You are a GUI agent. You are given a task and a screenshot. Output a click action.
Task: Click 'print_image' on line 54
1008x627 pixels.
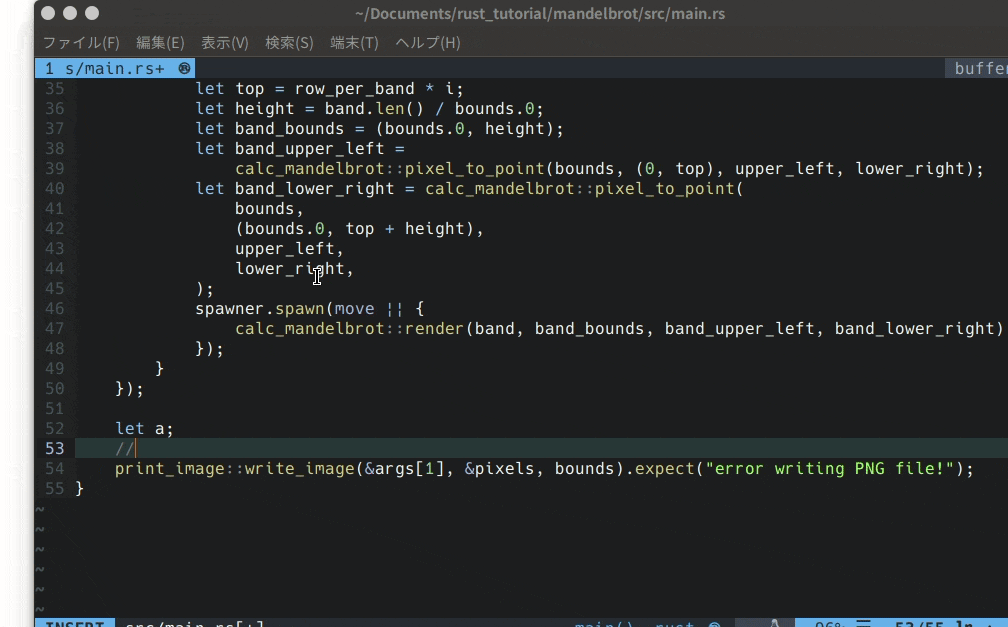pos(170,468)
